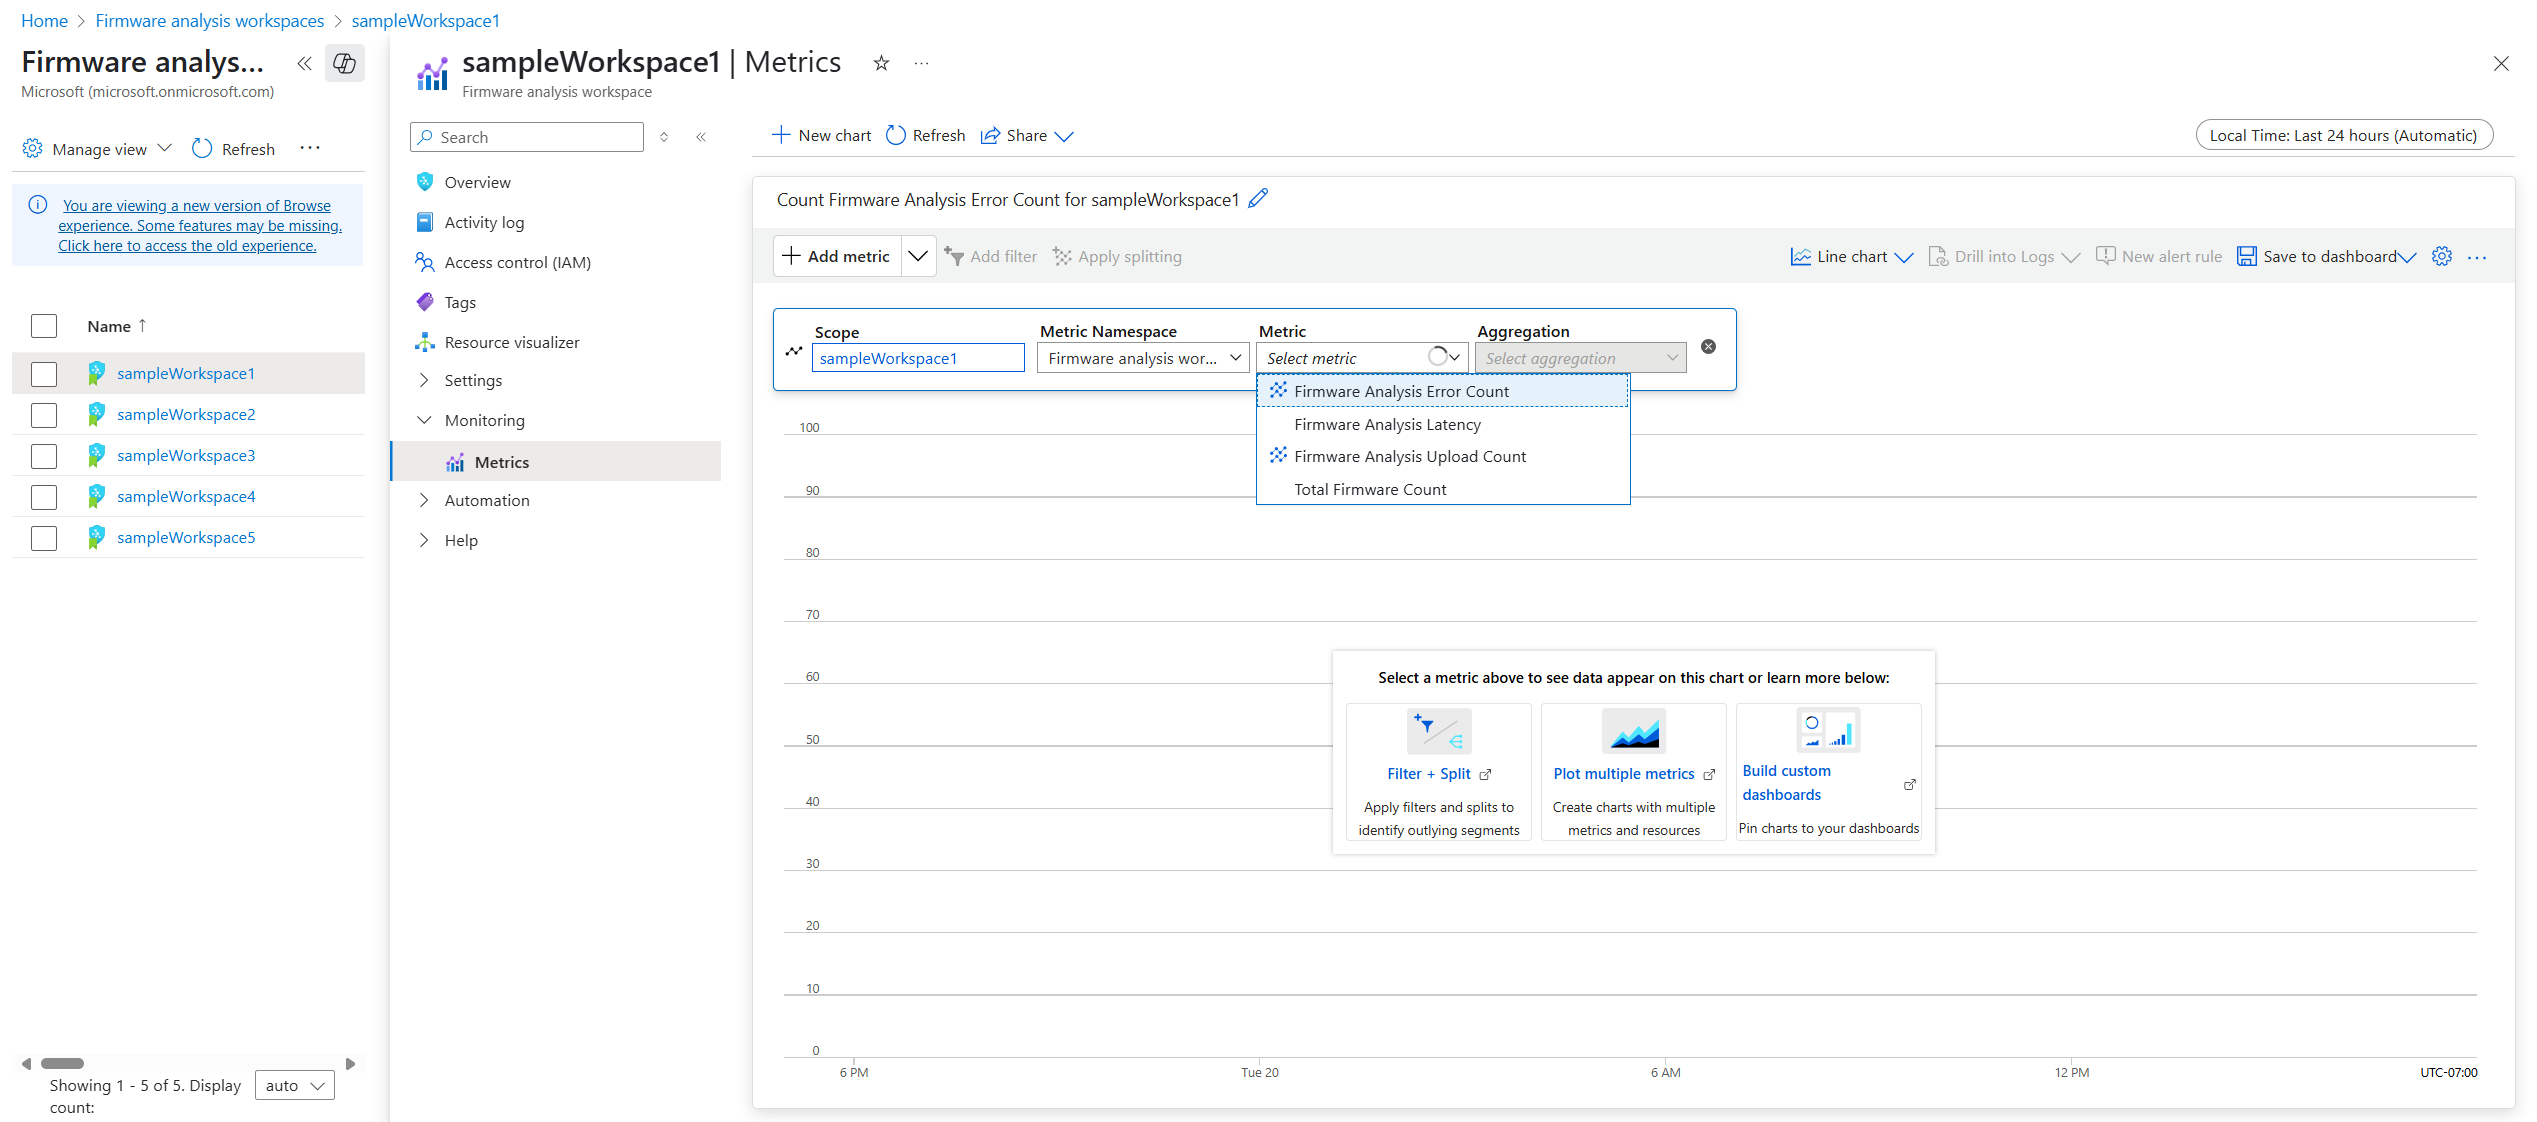Click the Save to dashboard icon

pyautogui.click(x=2246, y=257)
